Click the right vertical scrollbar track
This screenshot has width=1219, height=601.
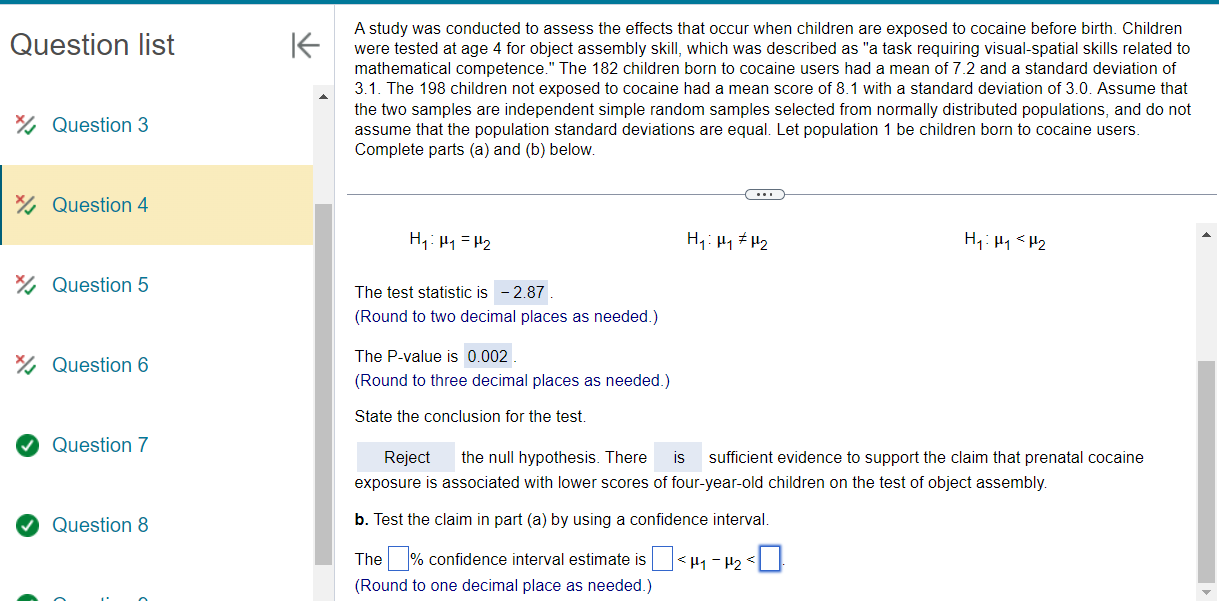1205,420
